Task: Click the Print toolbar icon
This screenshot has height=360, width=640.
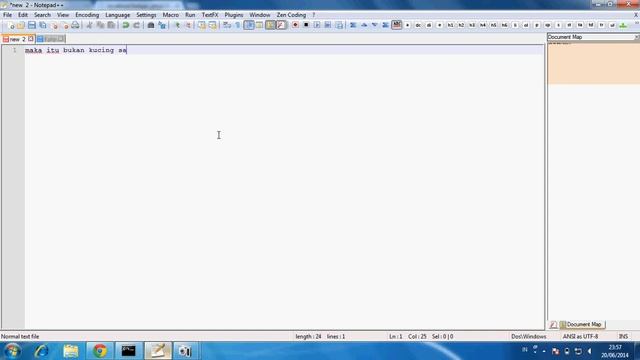Action: point(75,25)
